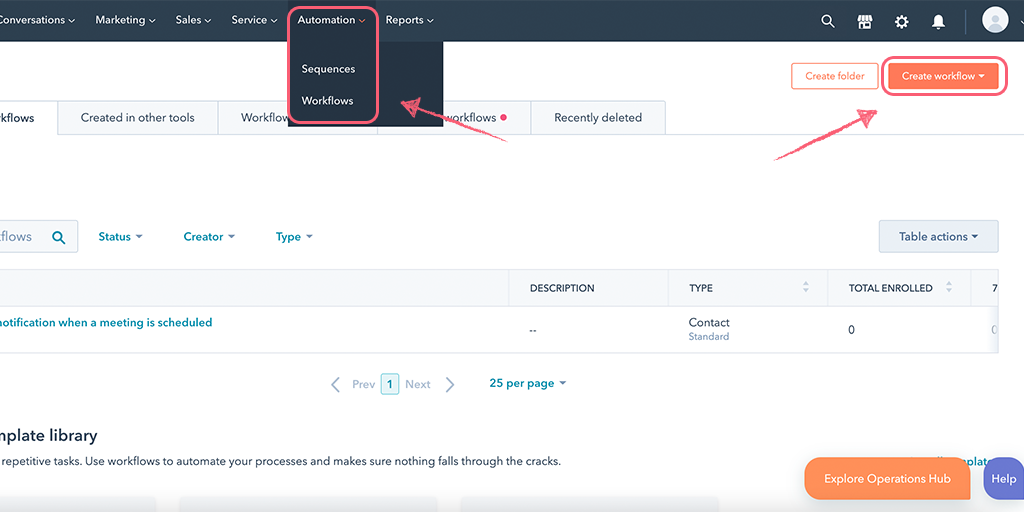Open the Service menu
Viewport: 1024px width, 512px height.
pos(253,20)
